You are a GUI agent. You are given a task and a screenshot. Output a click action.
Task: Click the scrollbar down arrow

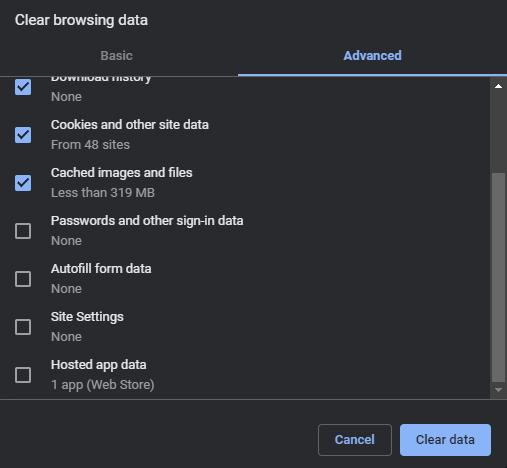[498, 390]
